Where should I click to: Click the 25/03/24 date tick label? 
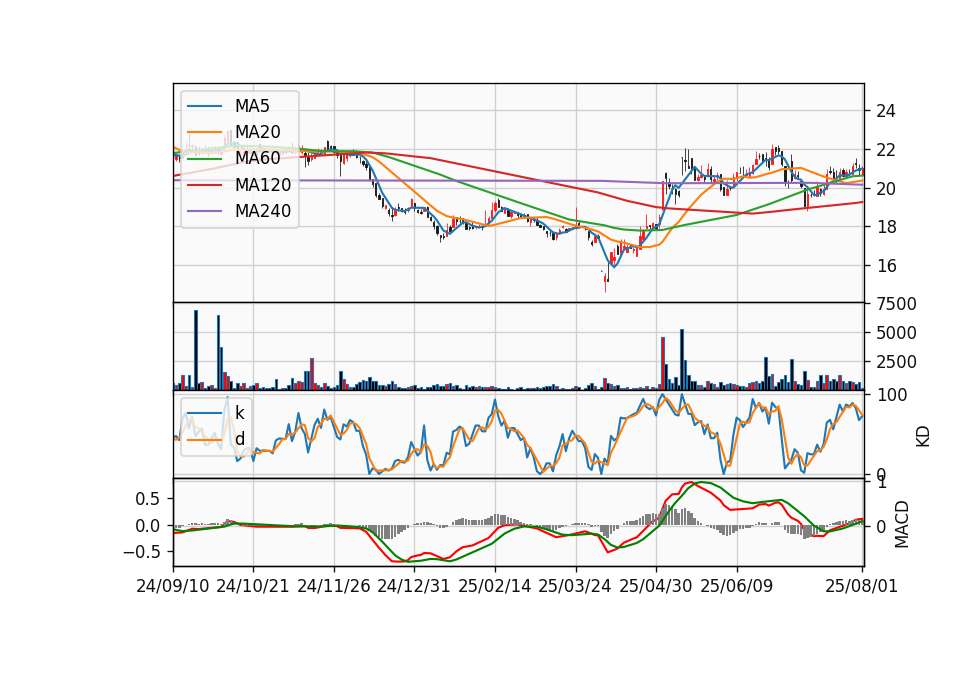pyautogui.click(x=575, y=586)
